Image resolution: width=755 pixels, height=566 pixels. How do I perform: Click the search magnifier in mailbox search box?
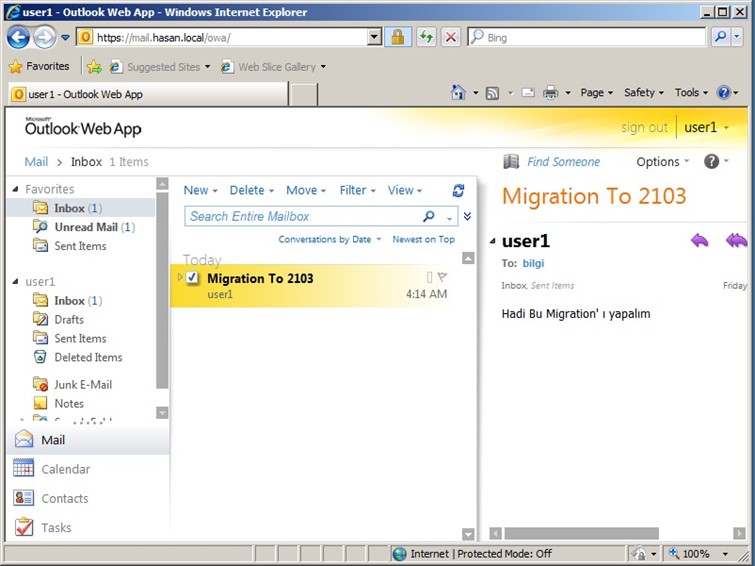(429, 216)
